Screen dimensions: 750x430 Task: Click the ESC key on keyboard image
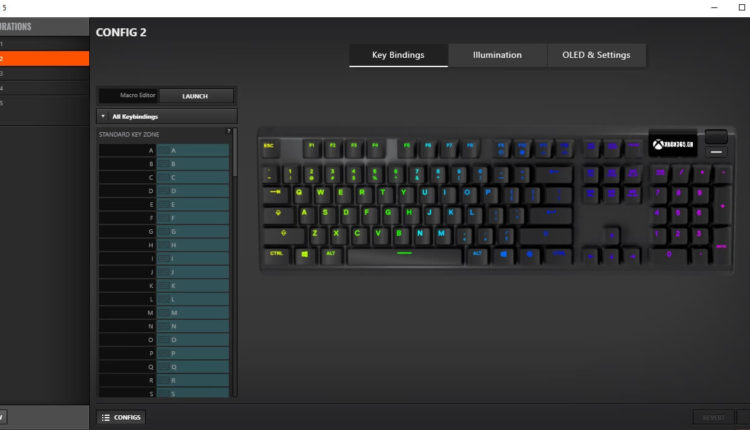click(269, 148)
